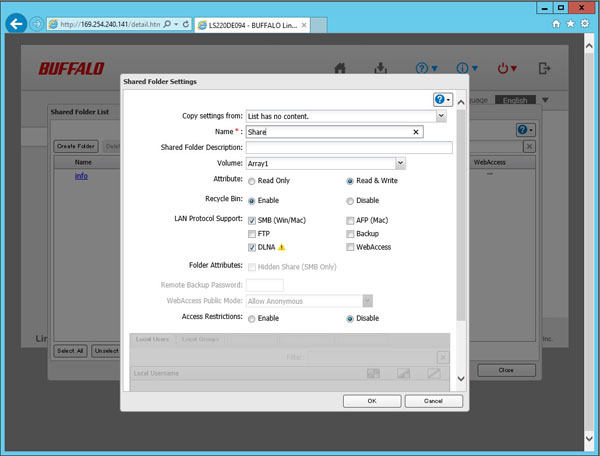
Task: Toggle SMB (Win/Mac) protocol checkbox
Action: (252, 221)
